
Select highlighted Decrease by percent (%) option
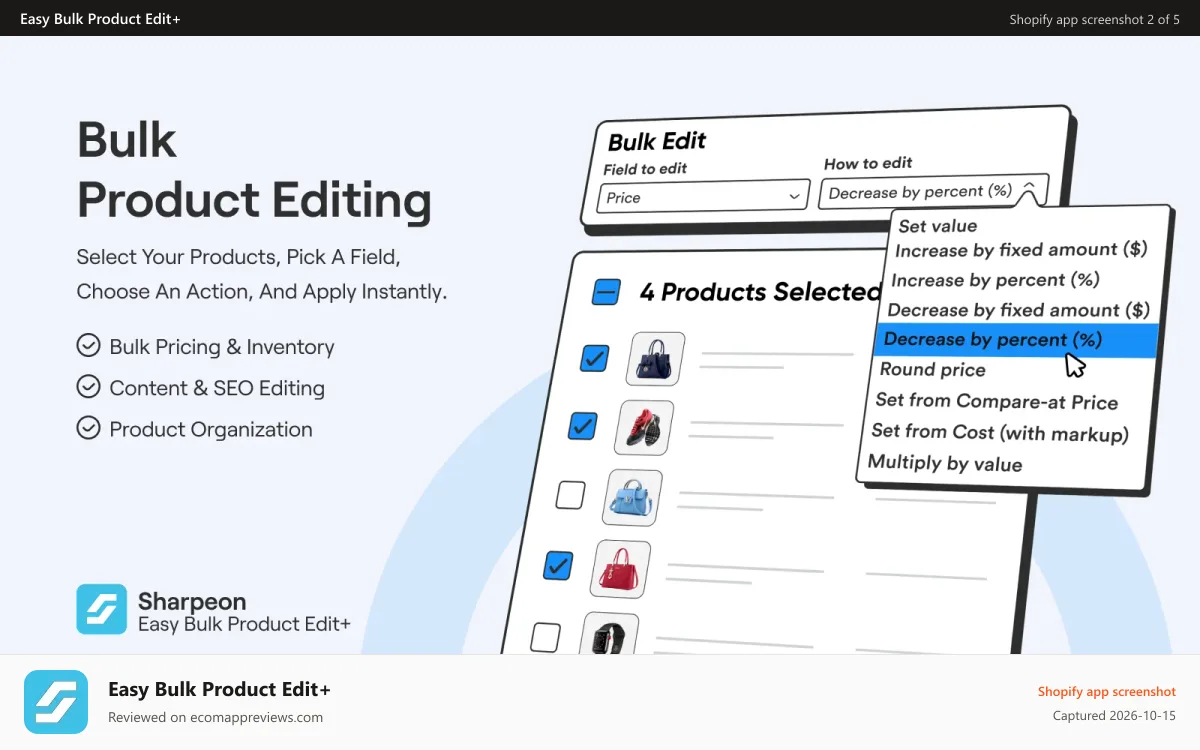point(1016,340)
